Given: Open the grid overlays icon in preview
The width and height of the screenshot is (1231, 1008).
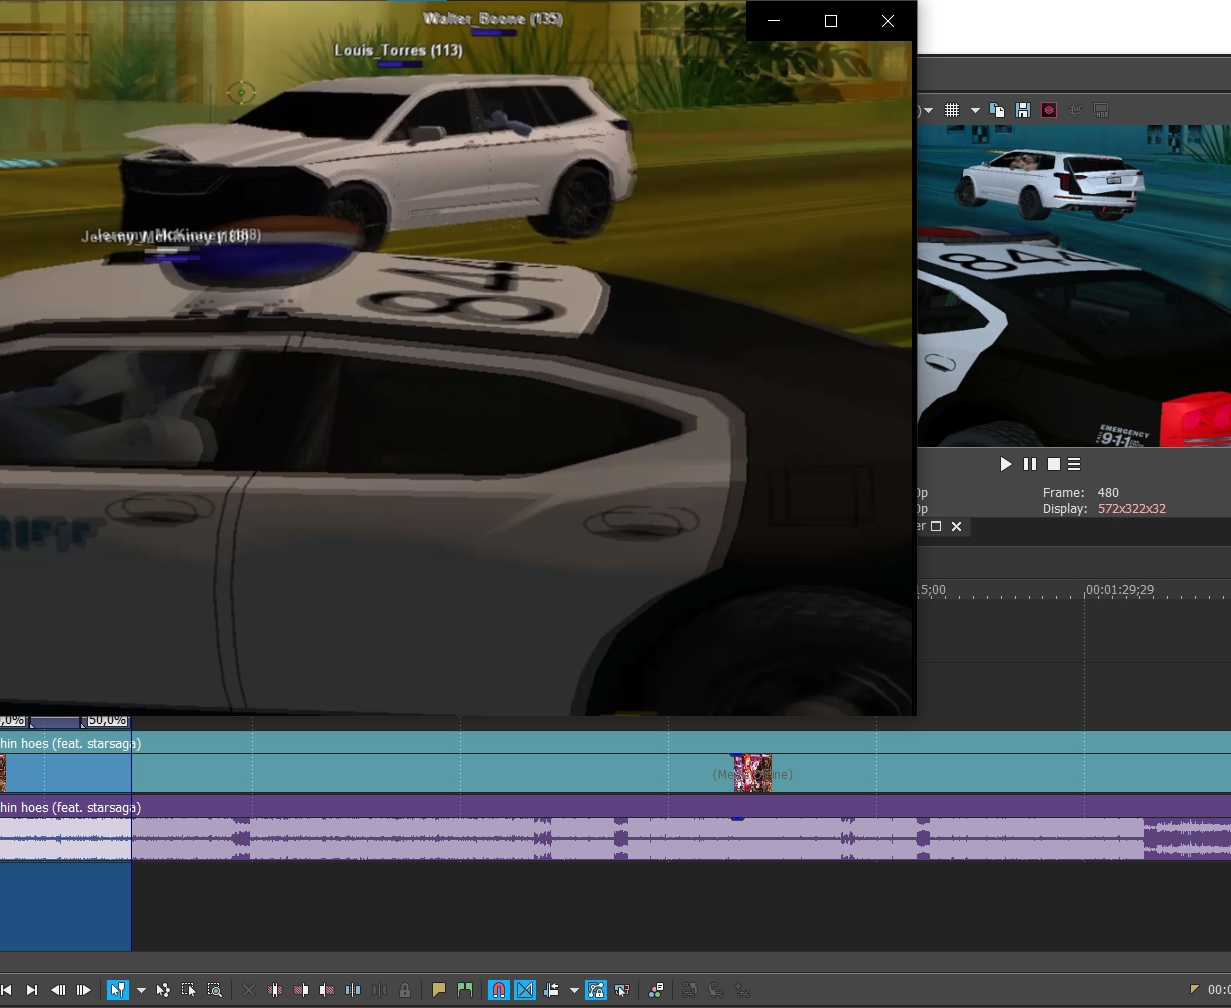Looking at the screenshot, I should 952,110.
